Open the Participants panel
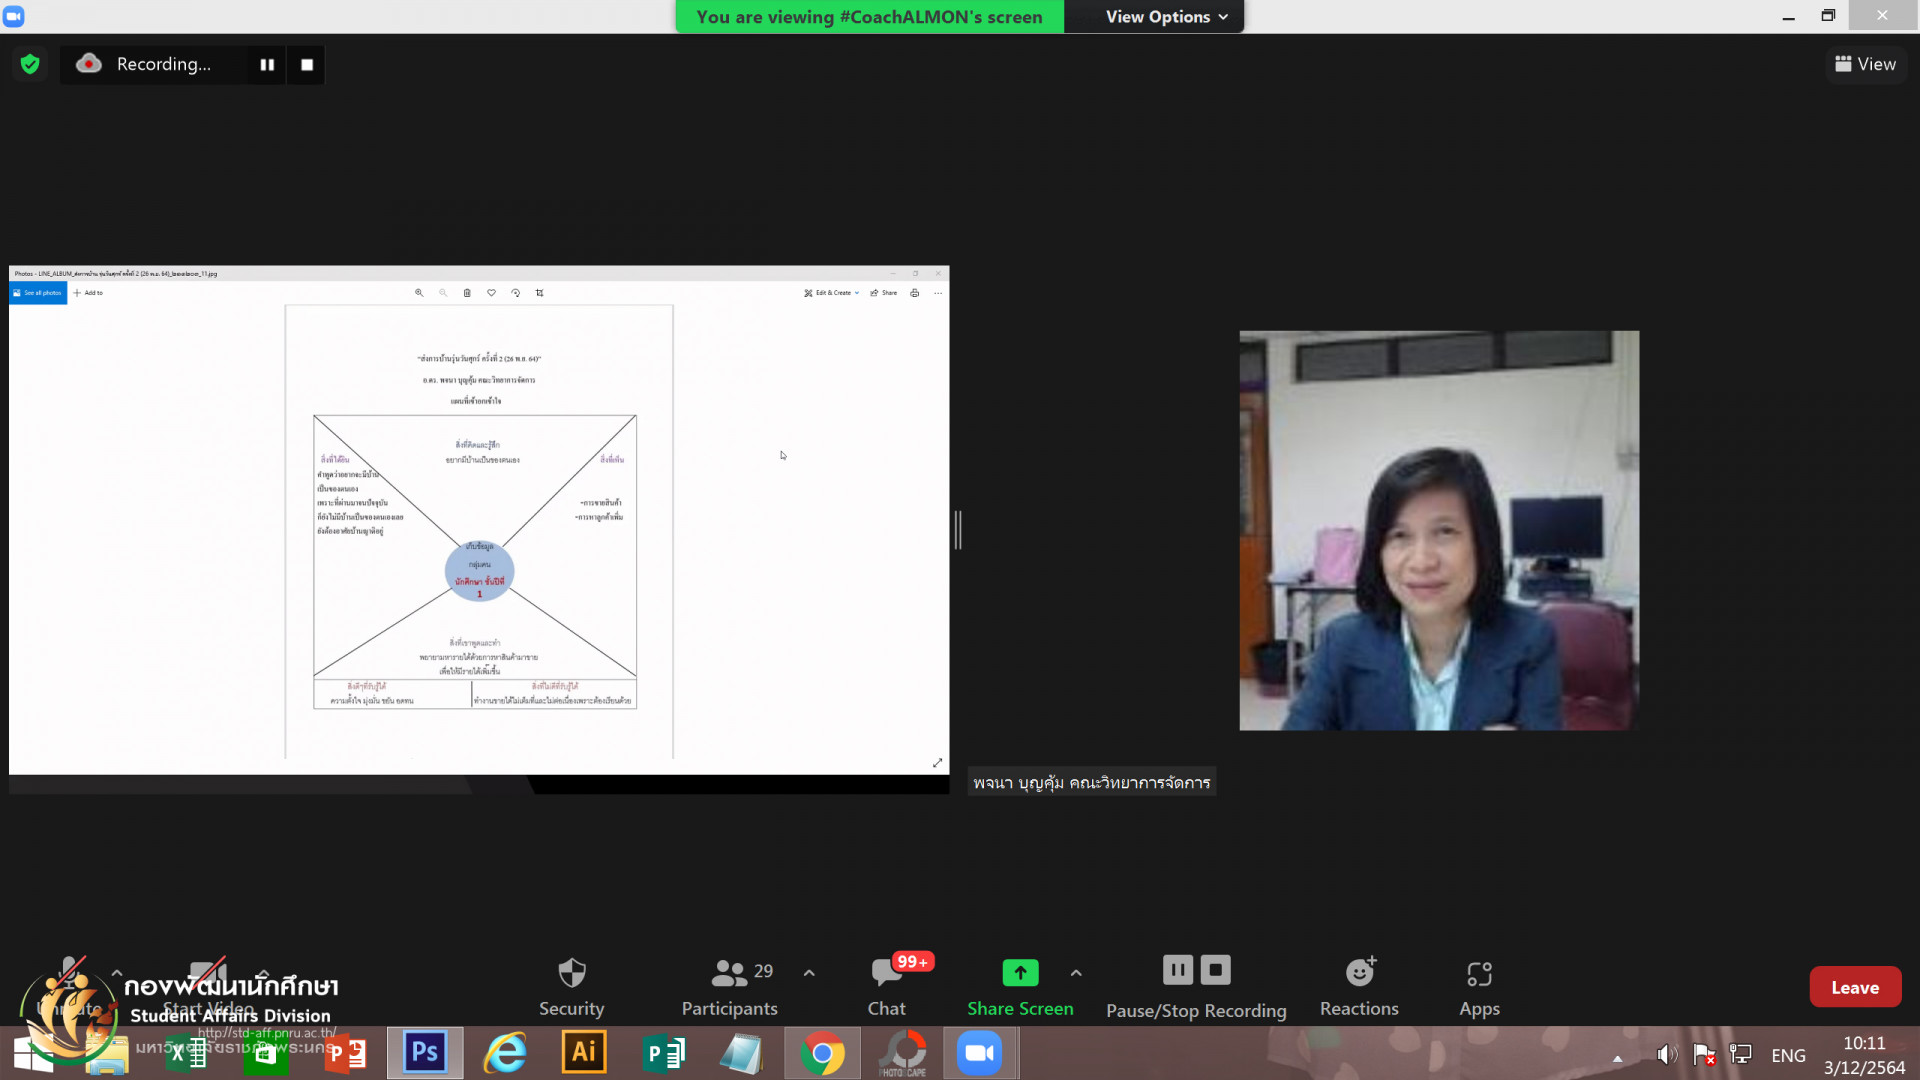 pyautogui.click(x=729, y=973)
